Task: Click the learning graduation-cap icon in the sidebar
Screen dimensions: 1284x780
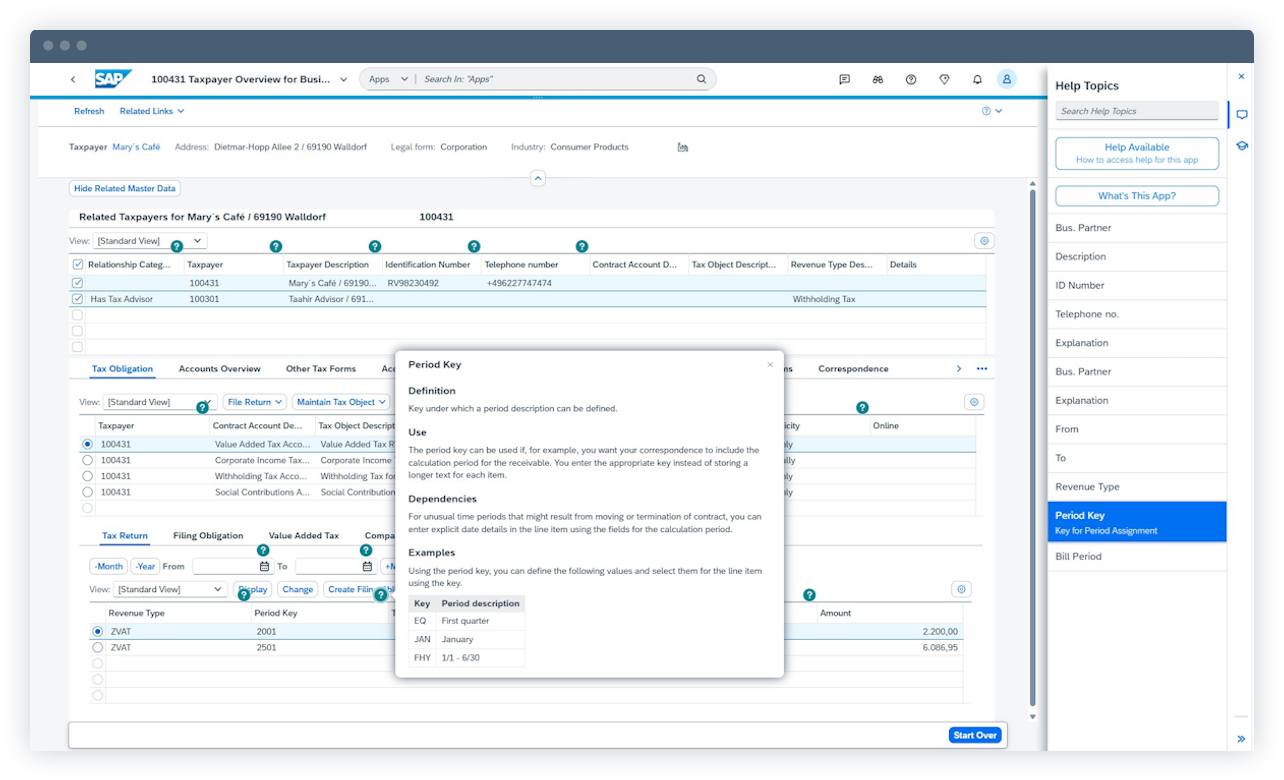Action: click(x=1242, y=147)
